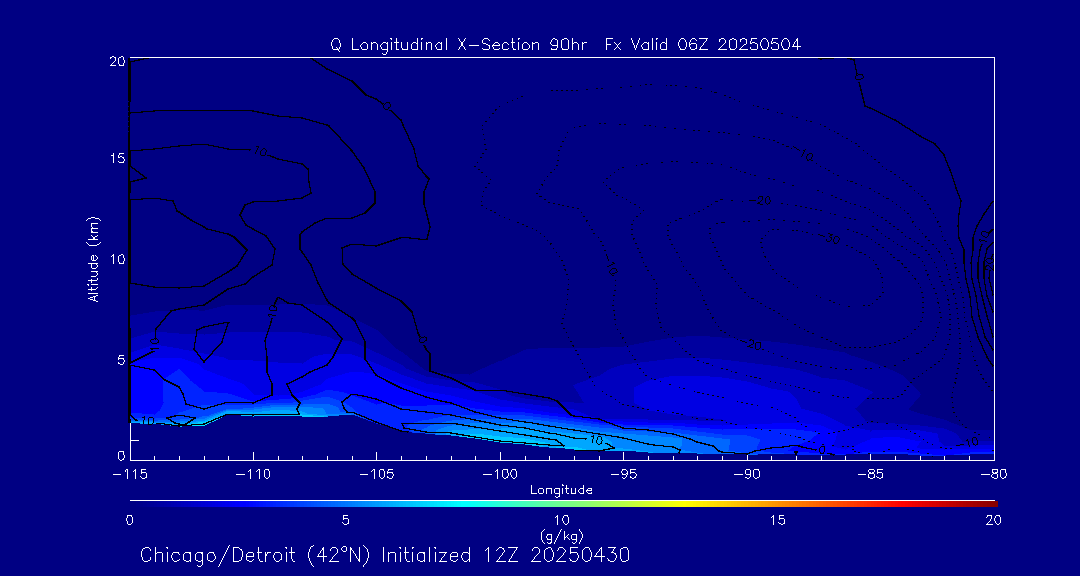This screenshot has height=576, width=1080.
Task: Click the 5 km altitude tick label
Action: point(118,359)
